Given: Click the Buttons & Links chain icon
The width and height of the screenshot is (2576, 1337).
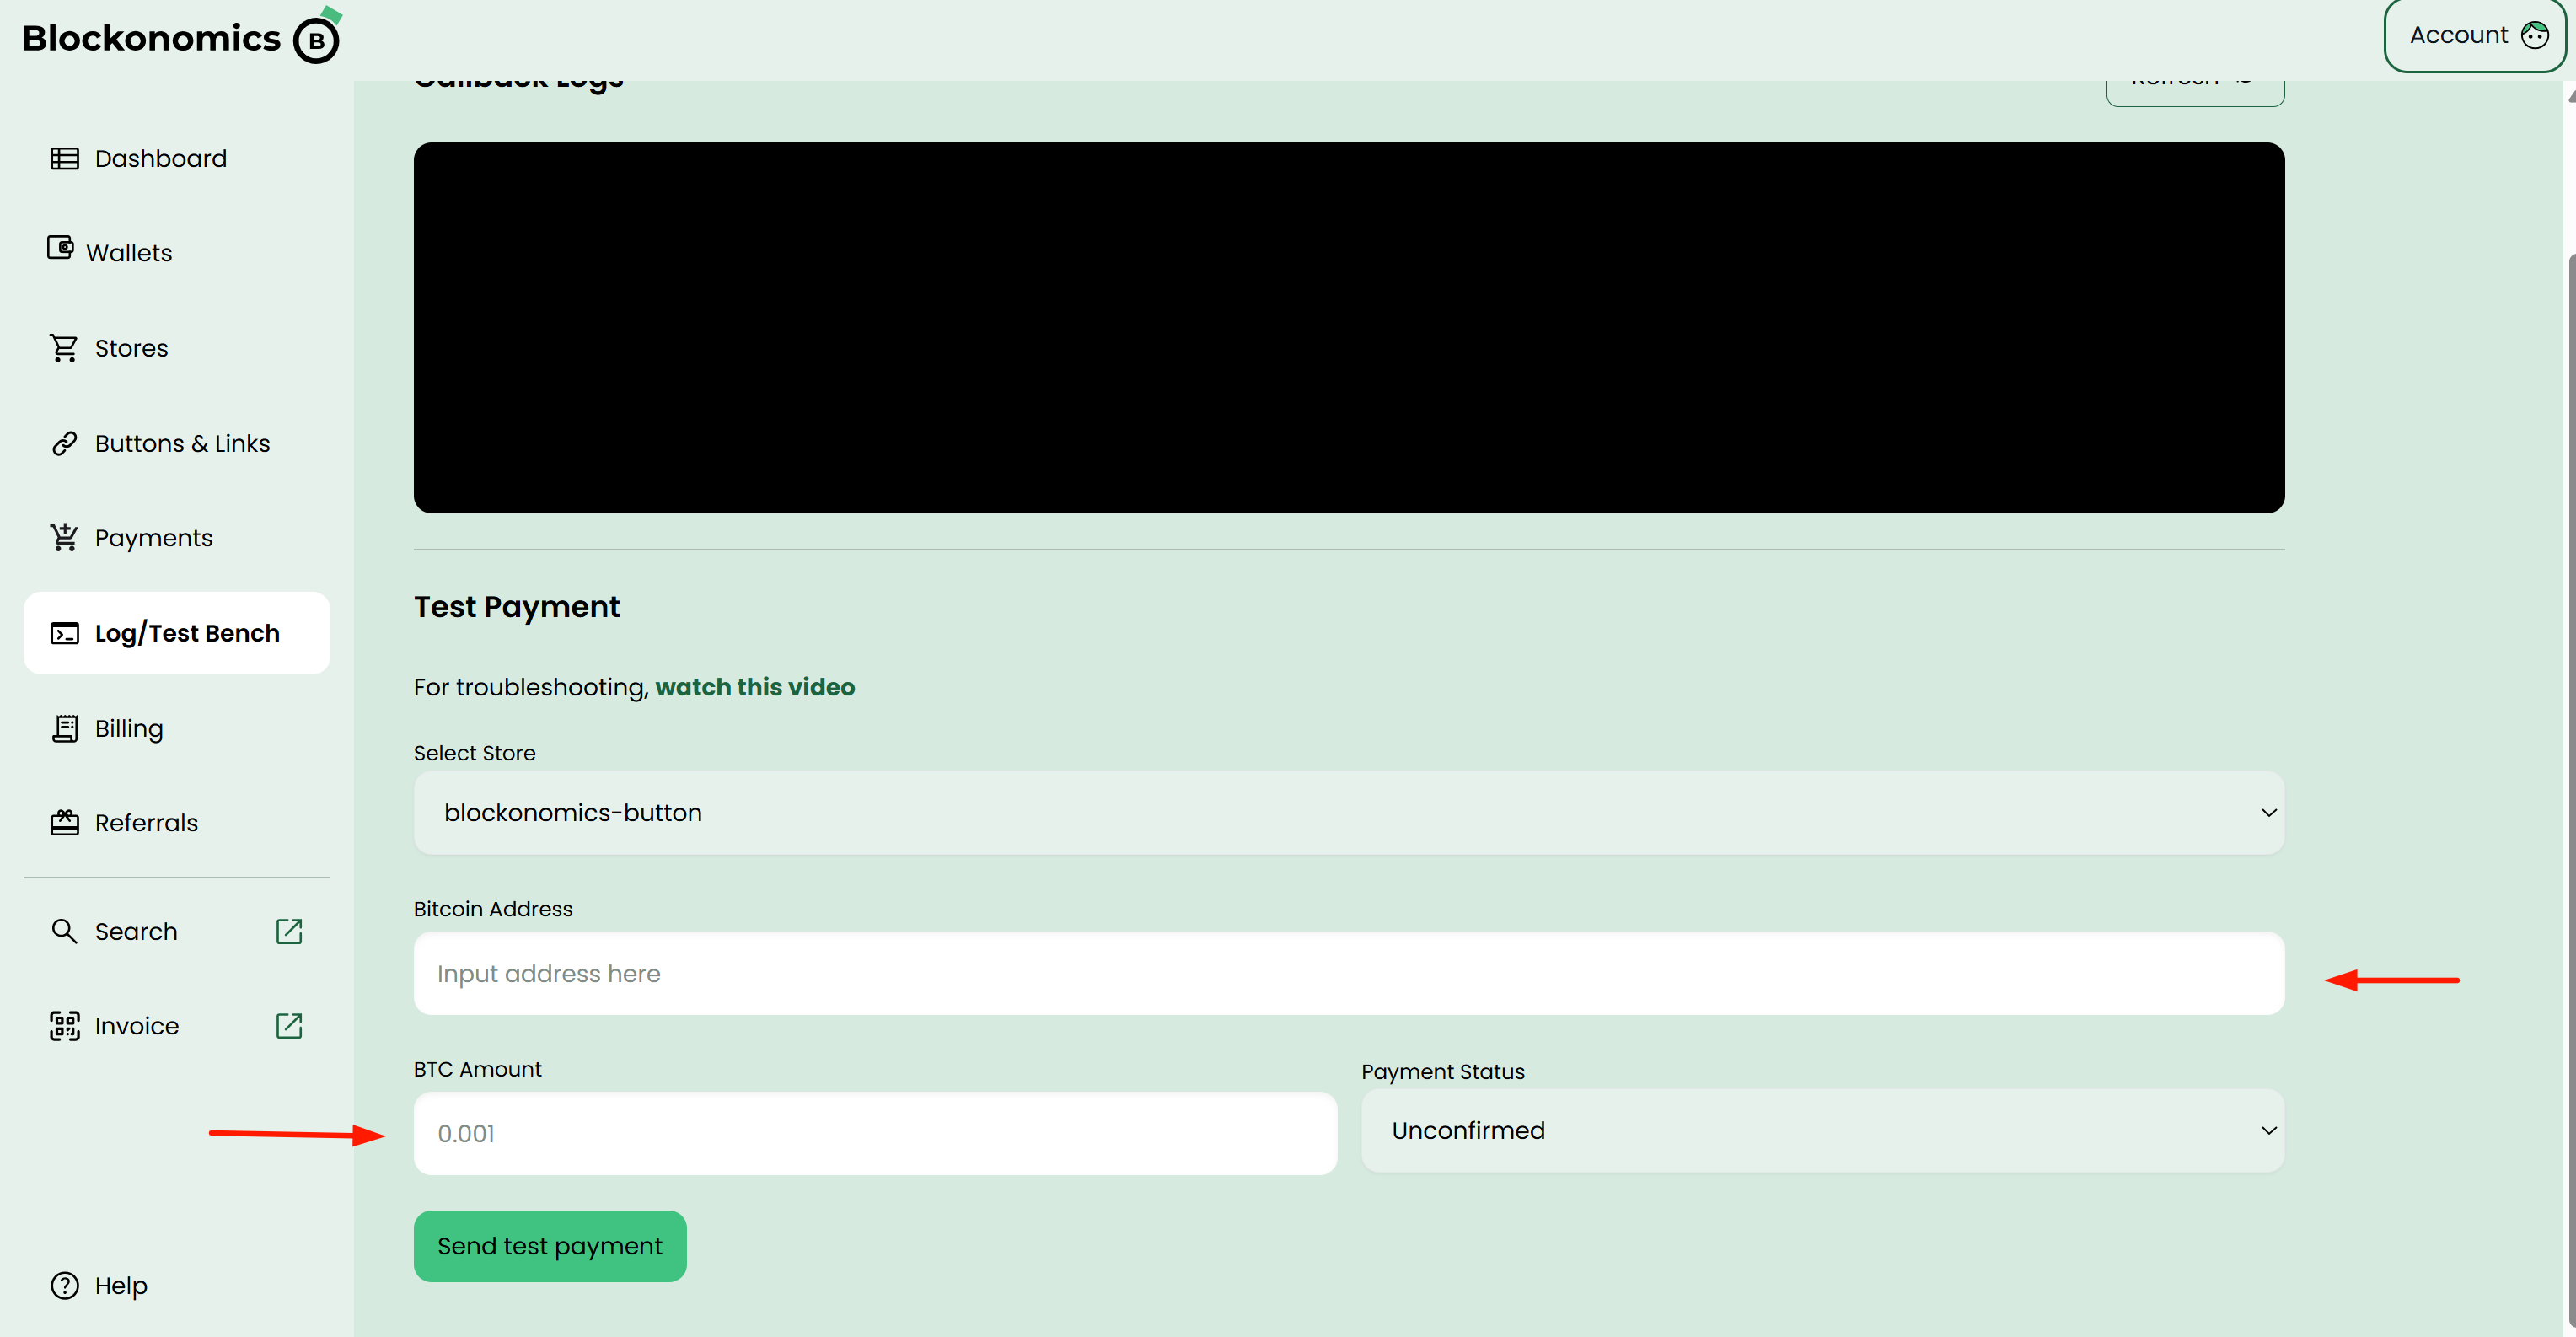Looking at the screenshot, I should pyautogui.click(x=64, y=443).
